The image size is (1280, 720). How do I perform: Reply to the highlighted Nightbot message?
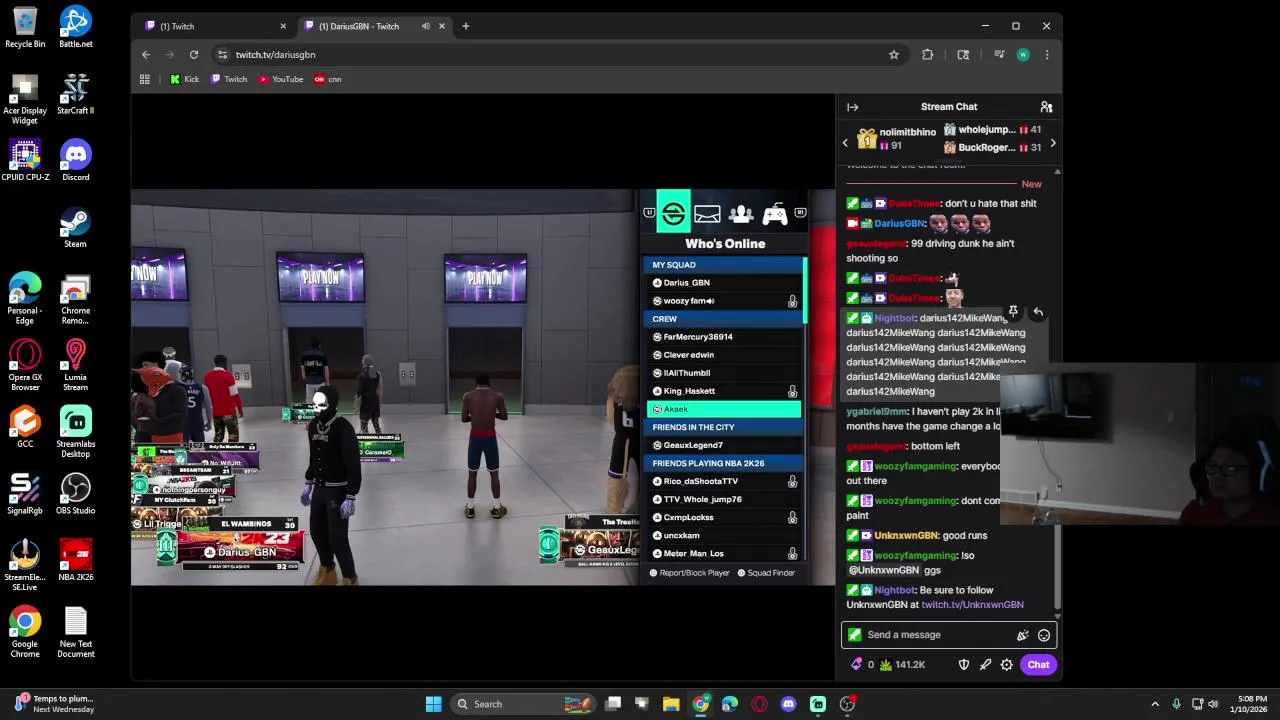pos(1038,312)
